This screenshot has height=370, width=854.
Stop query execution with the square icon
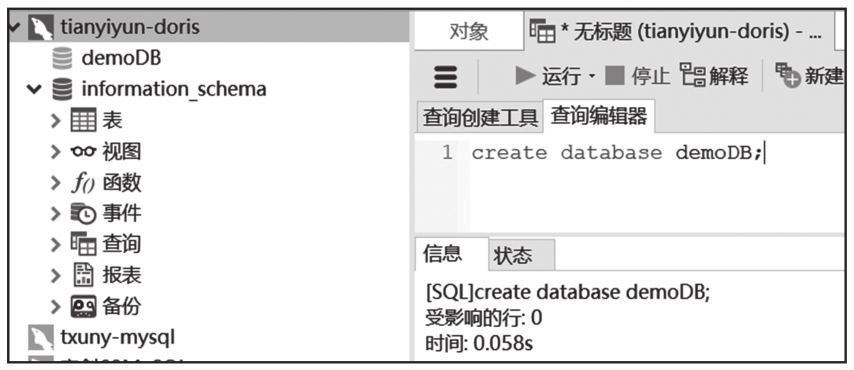pos(615,76)
